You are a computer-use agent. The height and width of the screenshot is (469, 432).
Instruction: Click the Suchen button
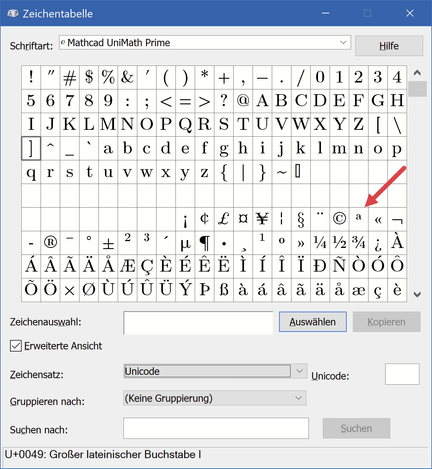coord(356,428)
